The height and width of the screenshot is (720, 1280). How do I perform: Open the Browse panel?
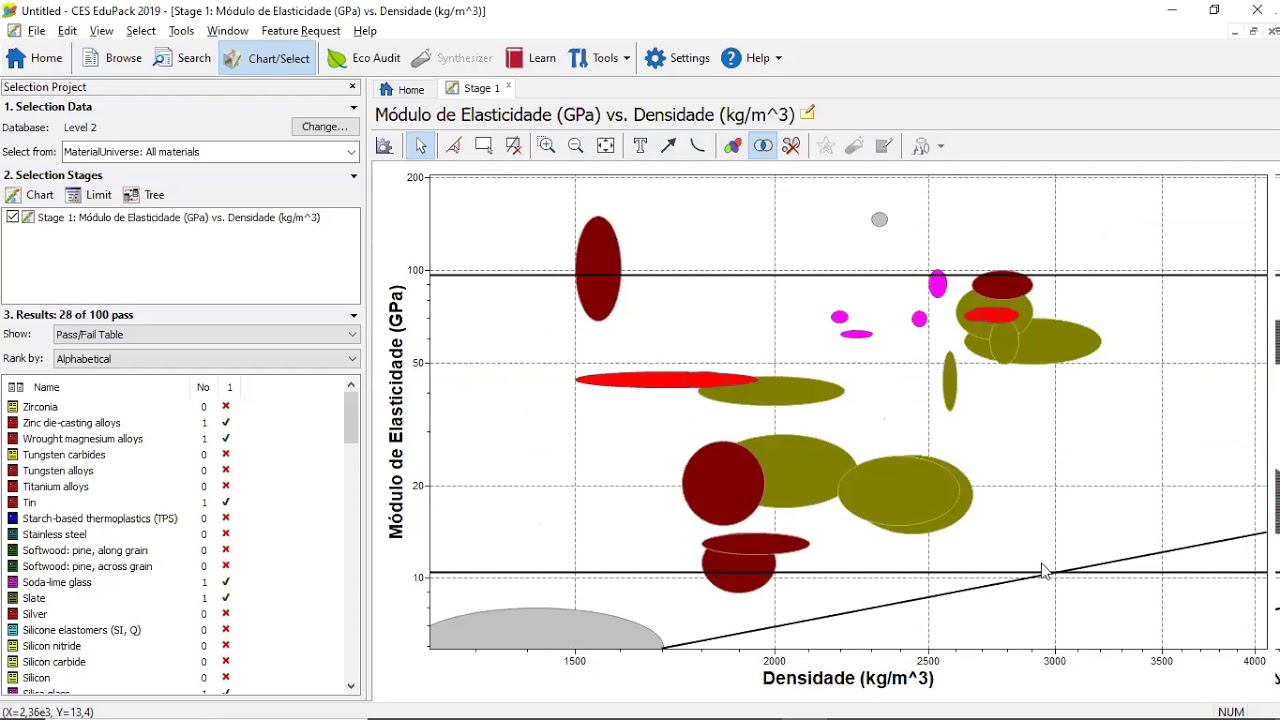[112, 58]
